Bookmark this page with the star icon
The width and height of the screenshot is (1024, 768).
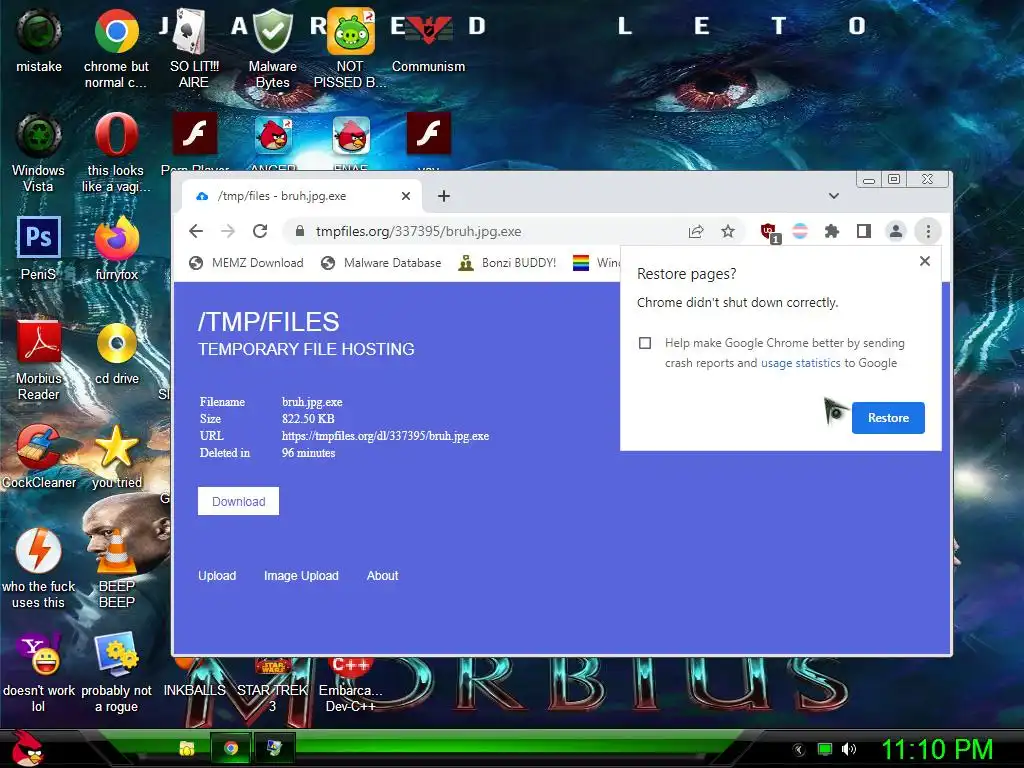728,231
